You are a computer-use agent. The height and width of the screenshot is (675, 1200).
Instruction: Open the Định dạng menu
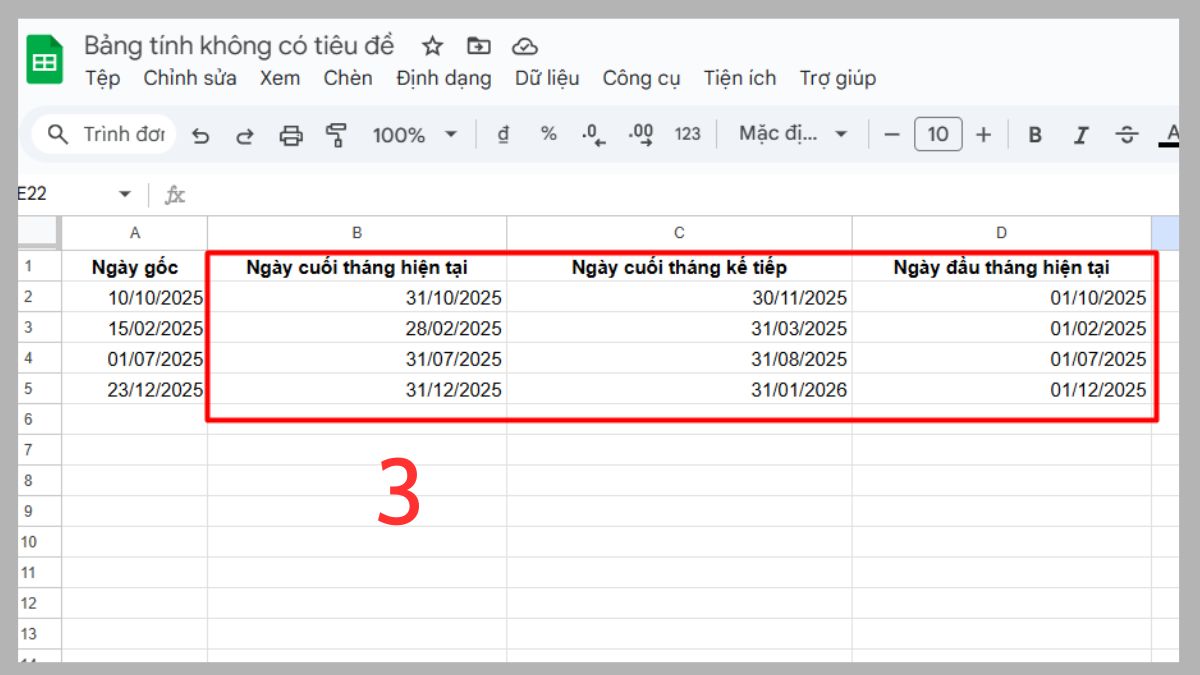click(443, 78)
